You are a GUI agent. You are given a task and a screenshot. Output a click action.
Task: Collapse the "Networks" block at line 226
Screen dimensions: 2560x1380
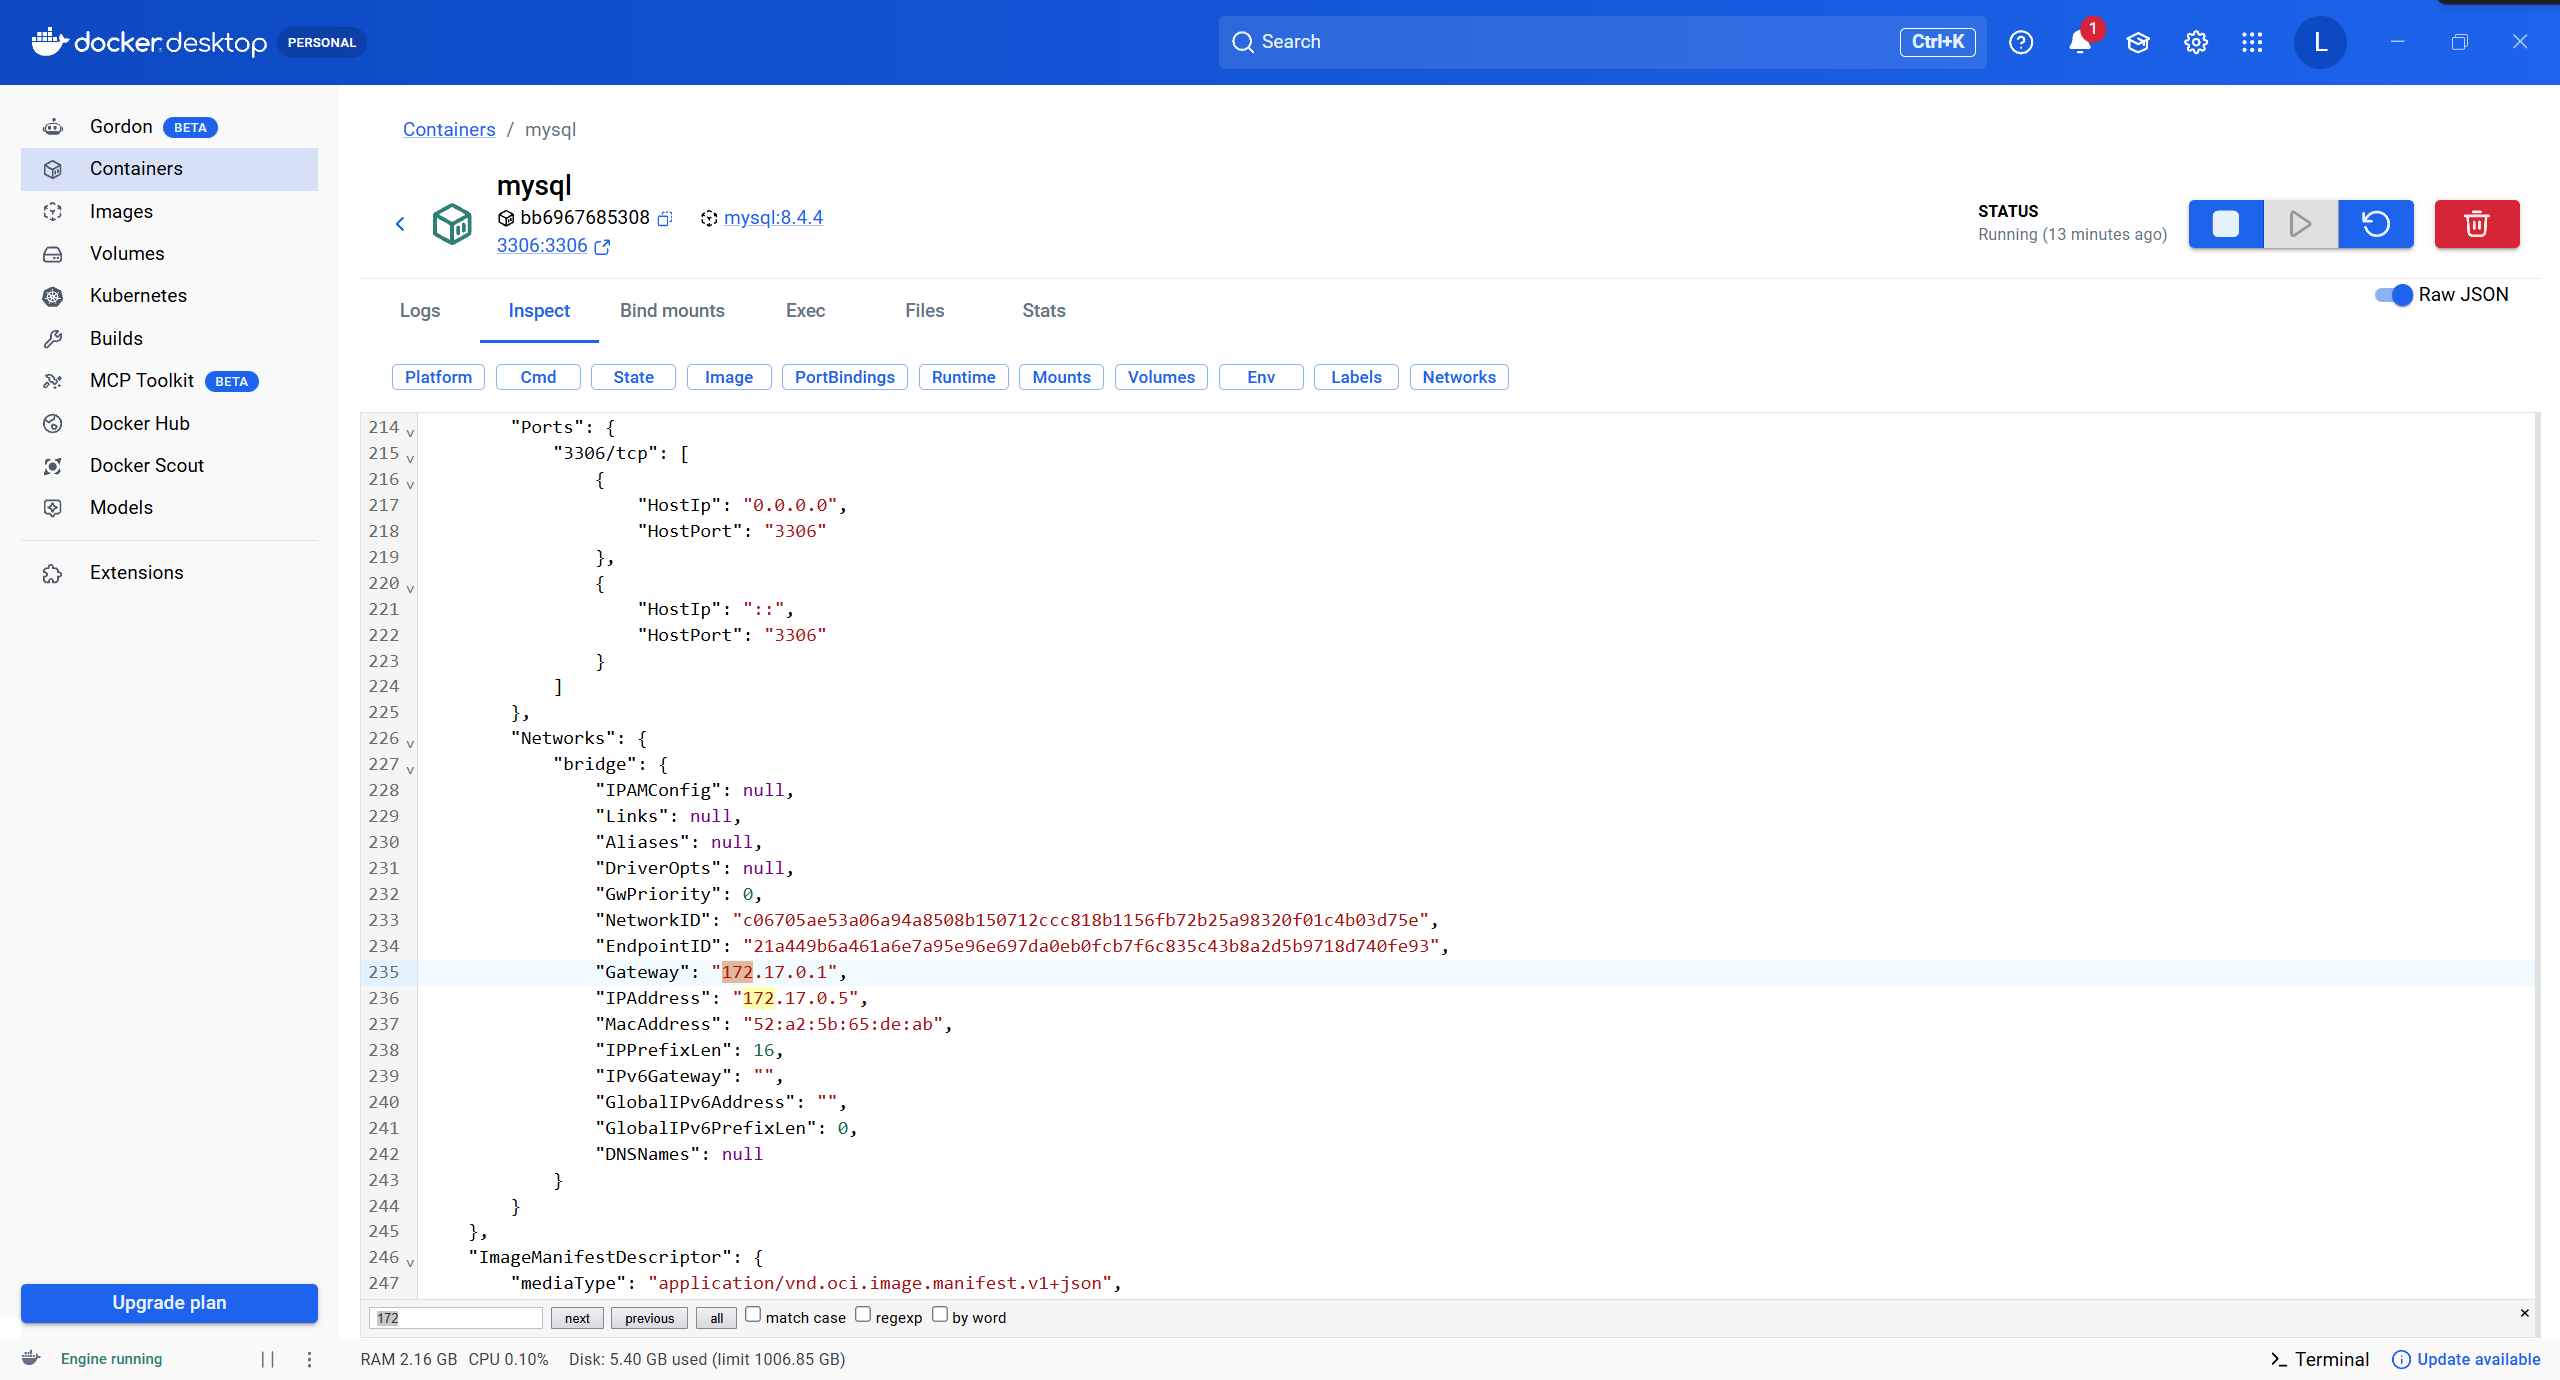(410, 743)
